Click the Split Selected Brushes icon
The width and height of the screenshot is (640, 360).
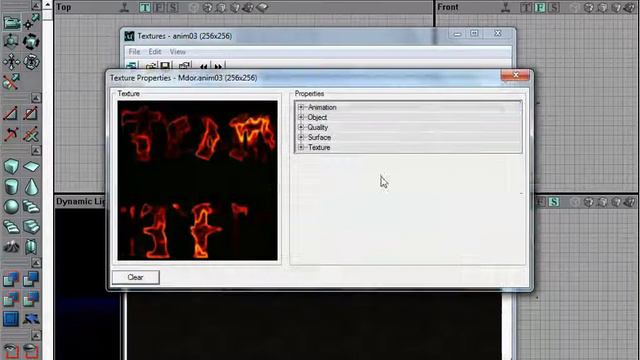[x=31, y=113]
